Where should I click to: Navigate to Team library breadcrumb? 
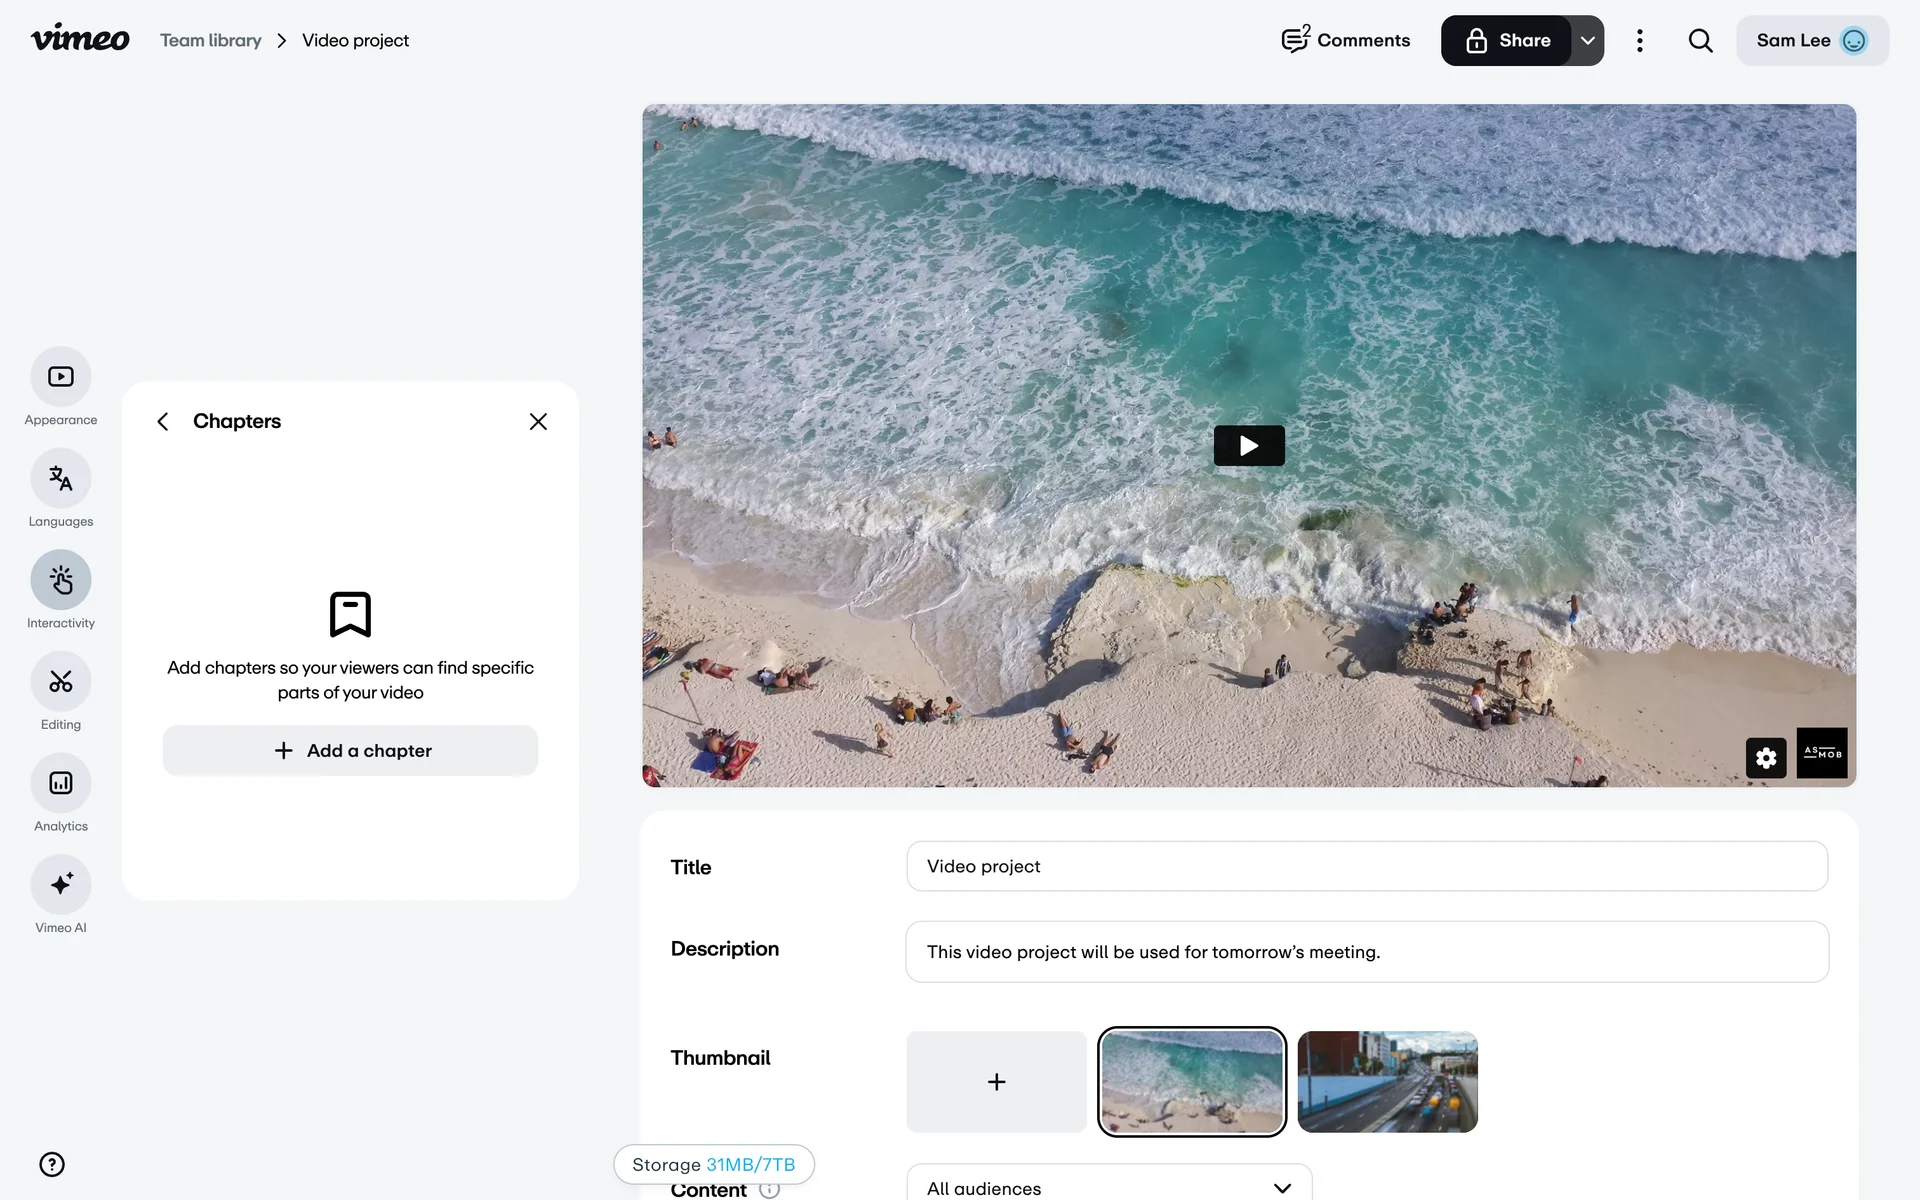coord(211,41)
